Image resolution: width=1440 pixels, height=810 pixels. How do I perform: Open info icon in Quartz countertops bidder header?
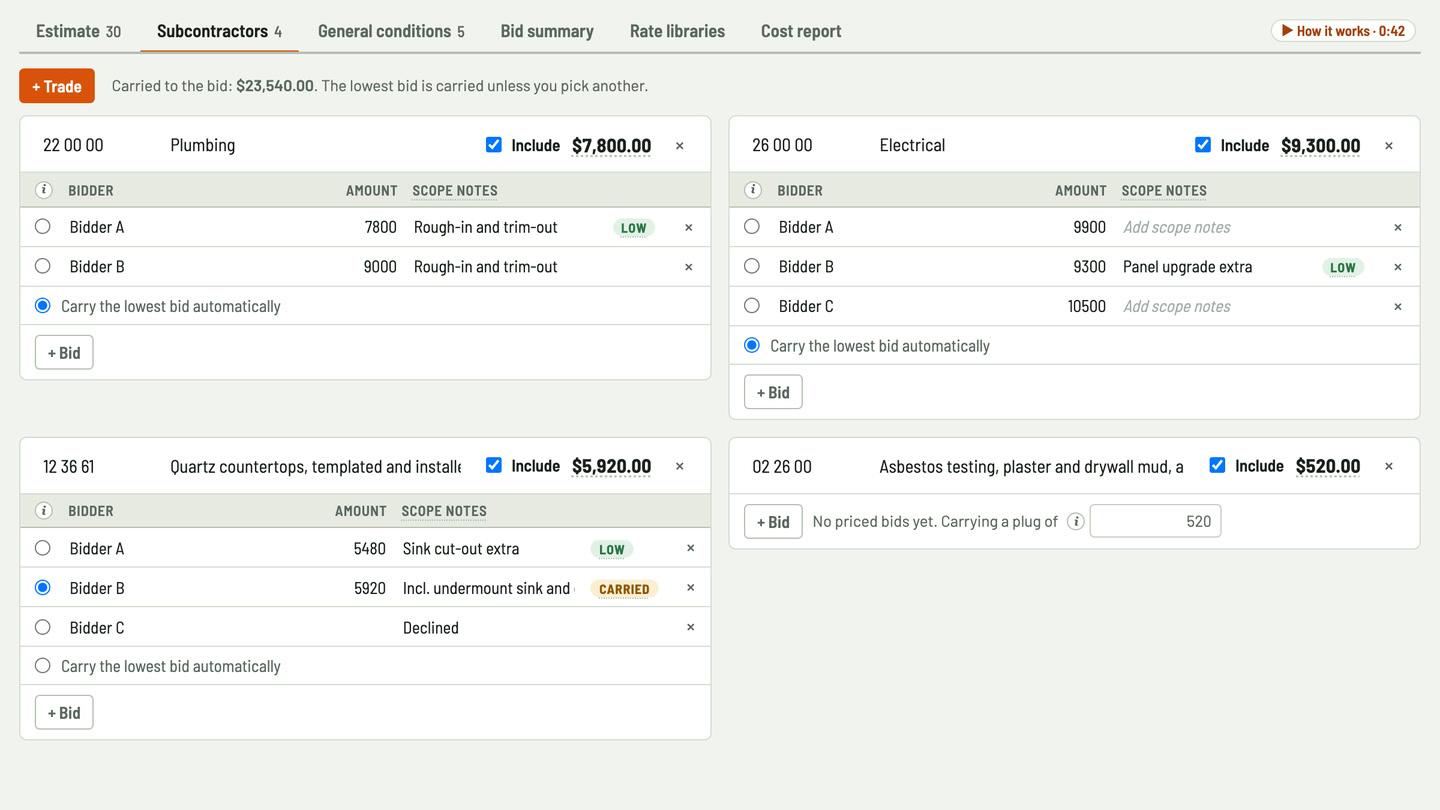pyautogui.click(x=44, y=511)
